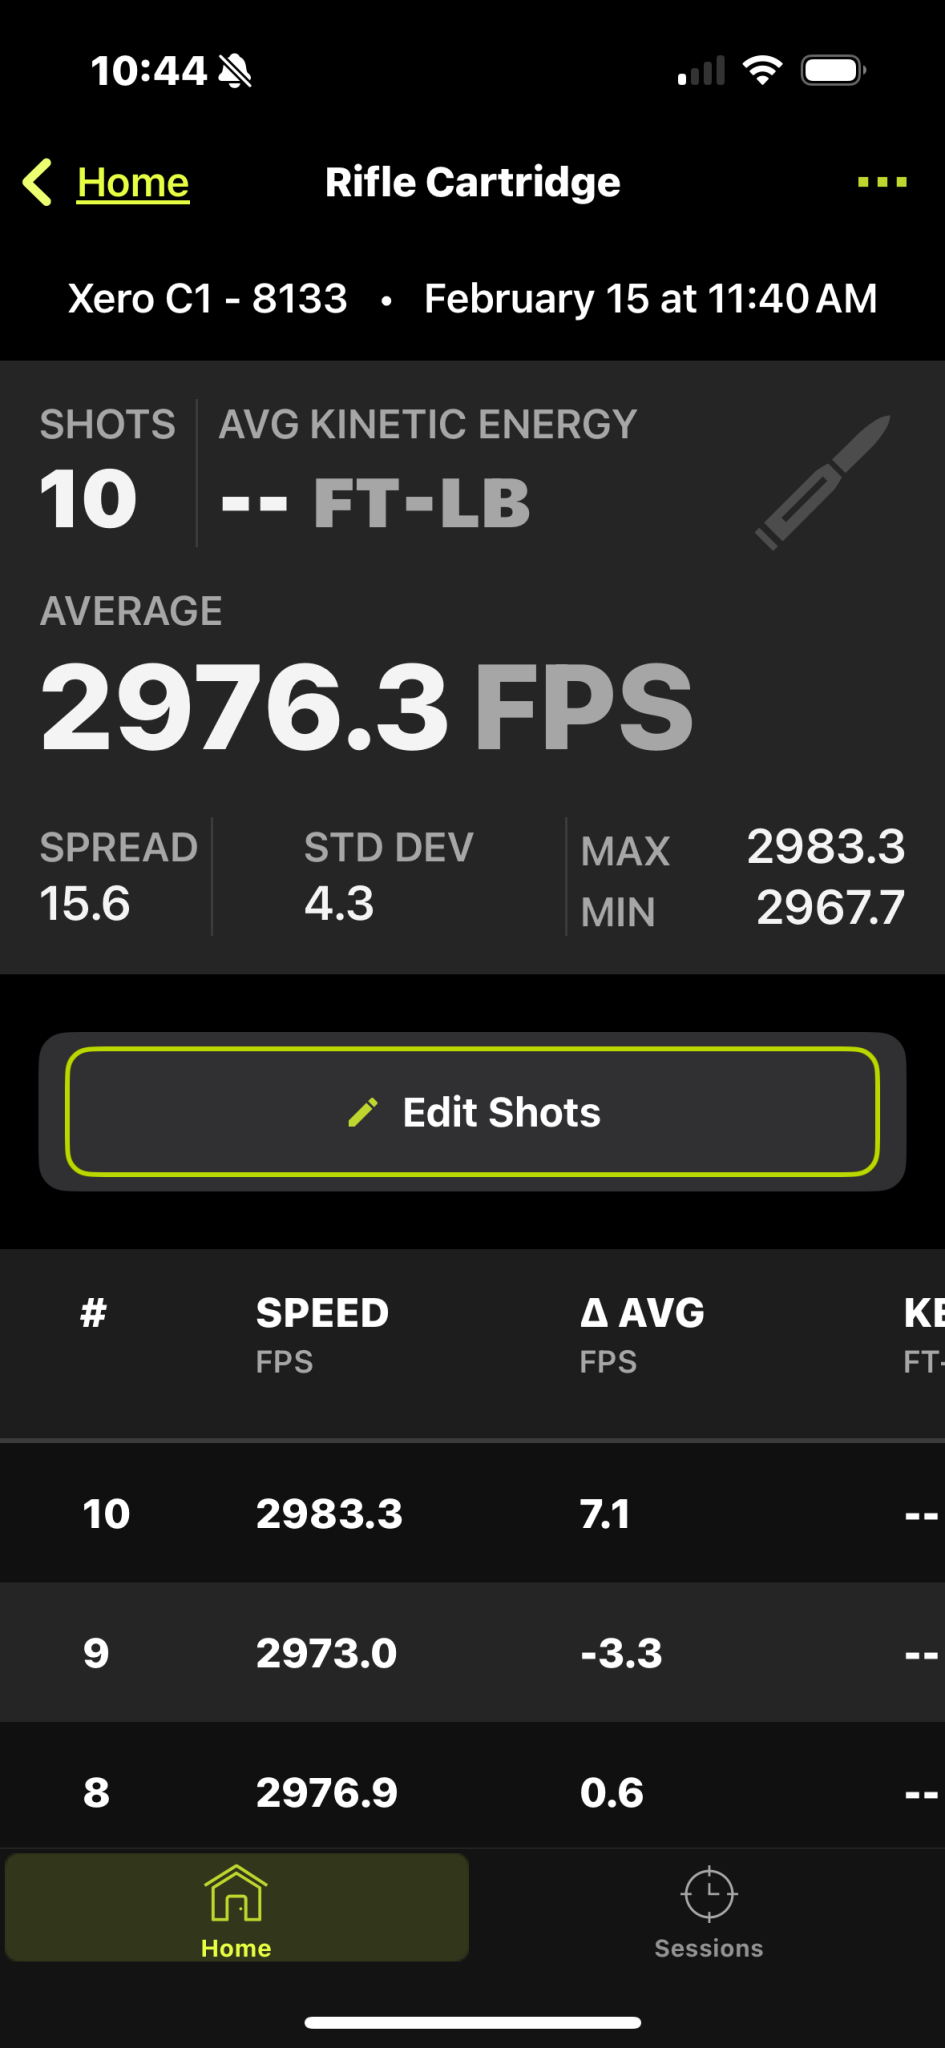This screenshot has height=2048, width=945.
Task: Tap the rifle cartridge bullet icon
Action: (x=822, y=482)
